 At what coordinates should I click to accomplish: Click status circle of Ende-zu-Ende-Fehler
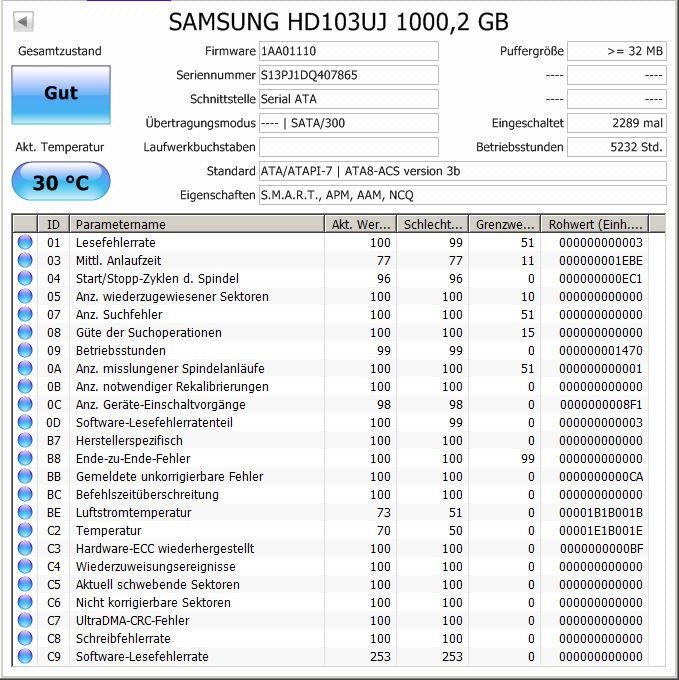click(x=25, y=458)
